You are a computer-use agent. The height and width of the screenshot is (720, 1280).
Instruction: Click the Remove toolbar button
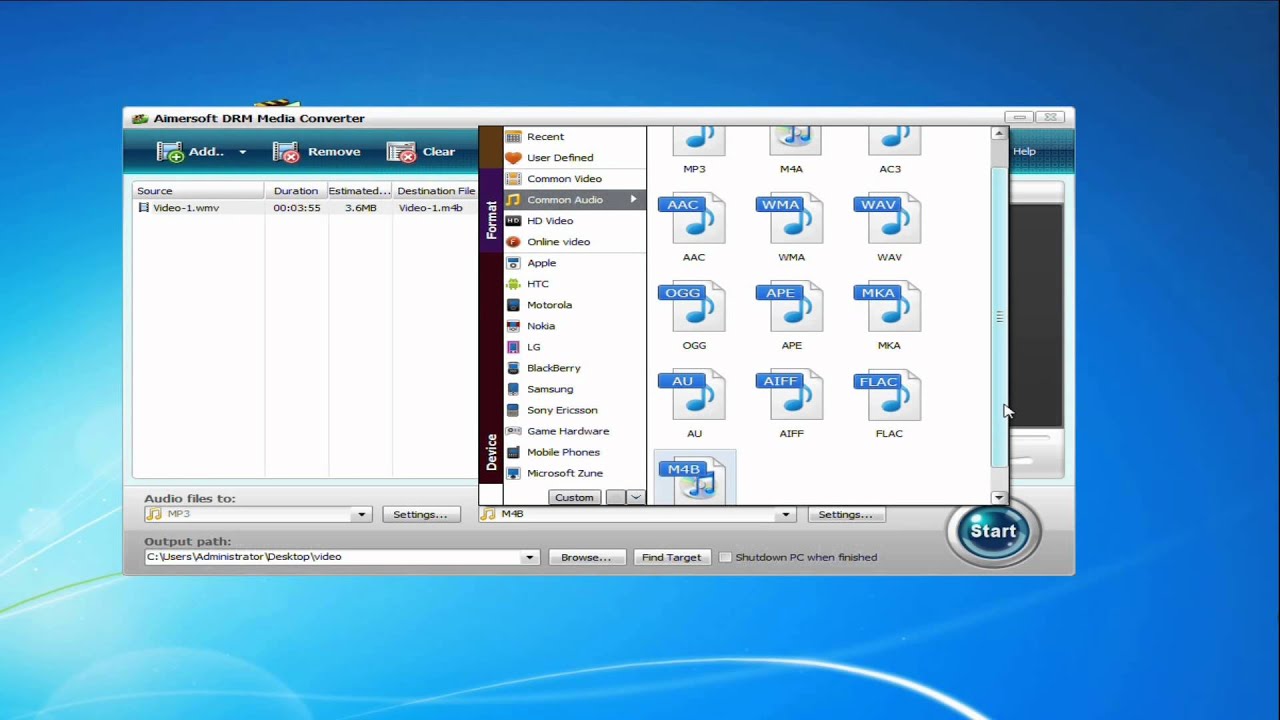point(316,151)
